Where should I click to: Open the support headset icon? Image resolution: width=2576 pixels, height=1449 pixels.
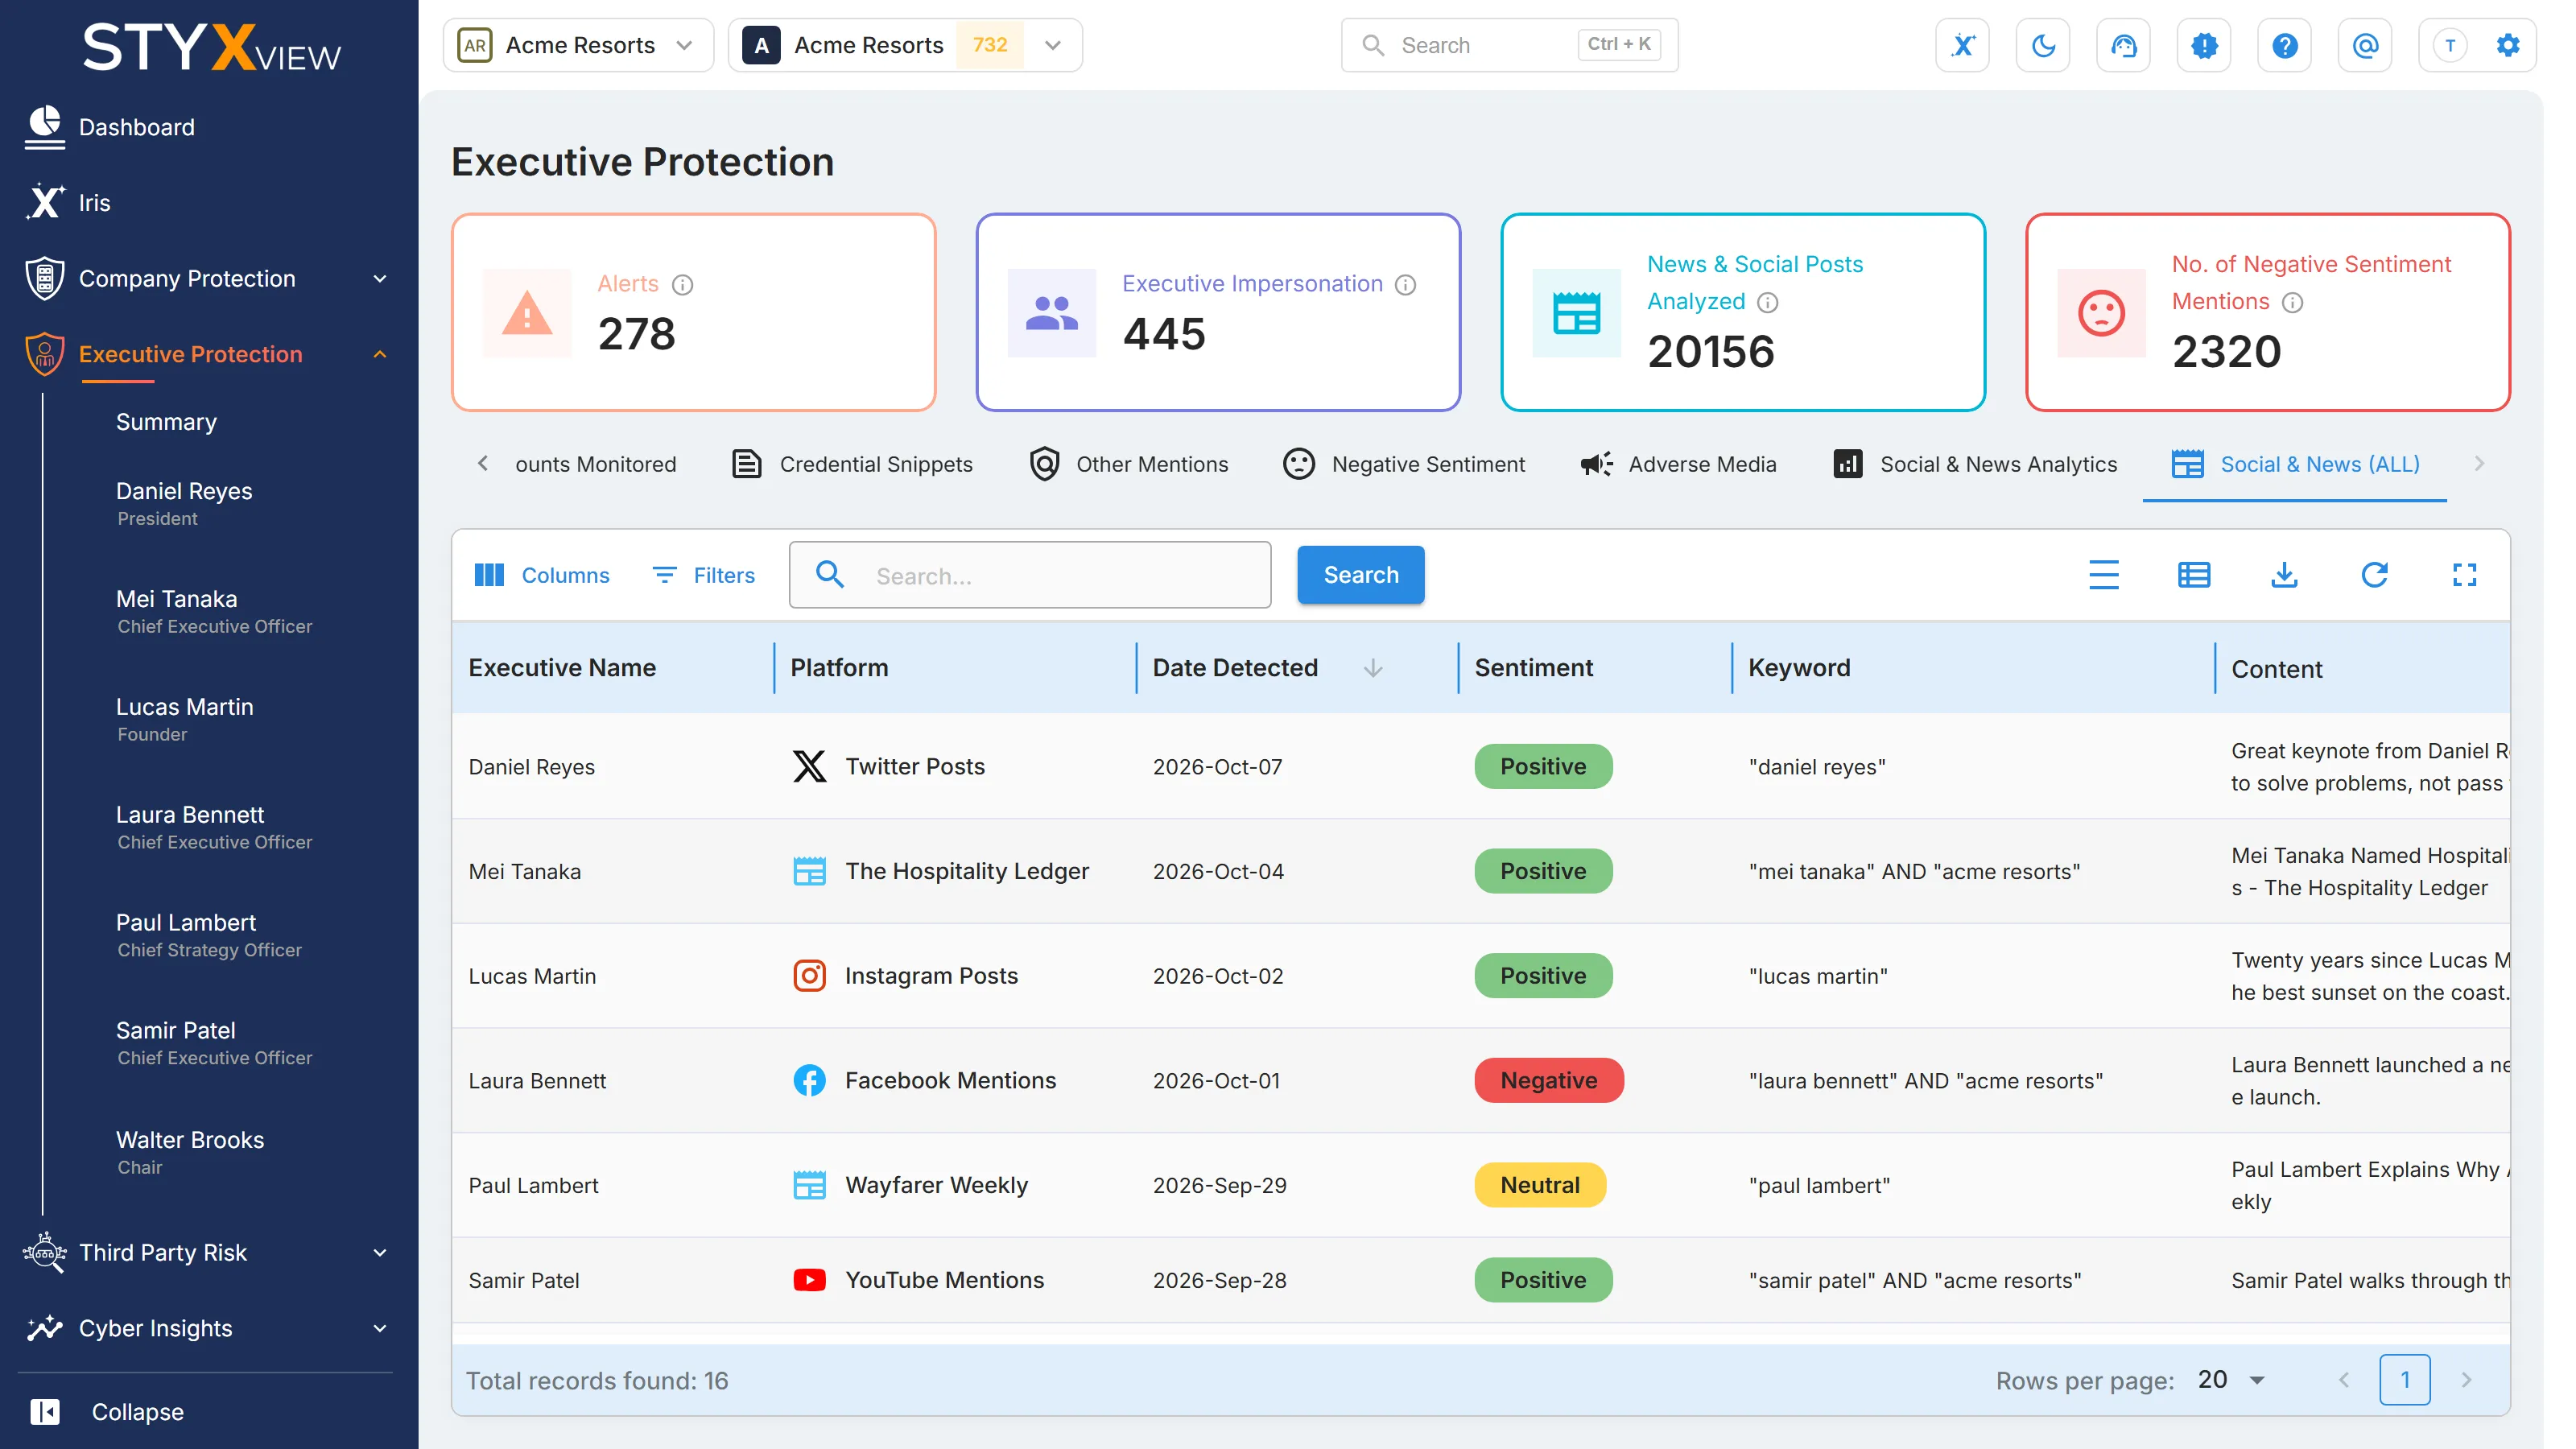point(2123,45)
